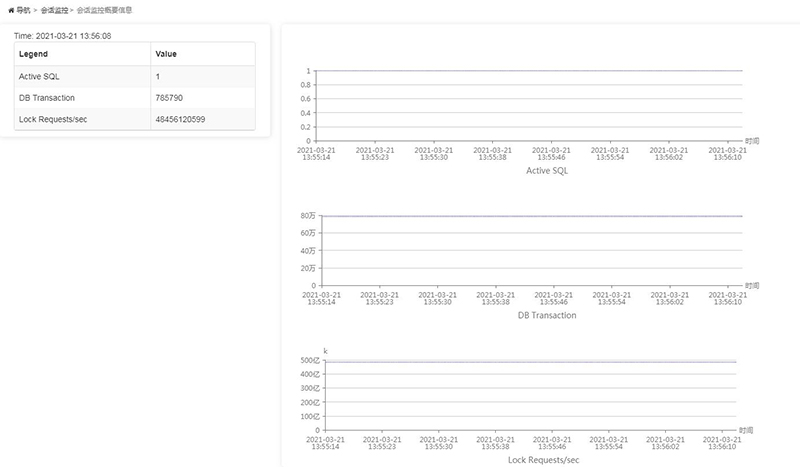Click the 0.8 y-axis label
Screen dimensions: 800x467
pos(305,85)
